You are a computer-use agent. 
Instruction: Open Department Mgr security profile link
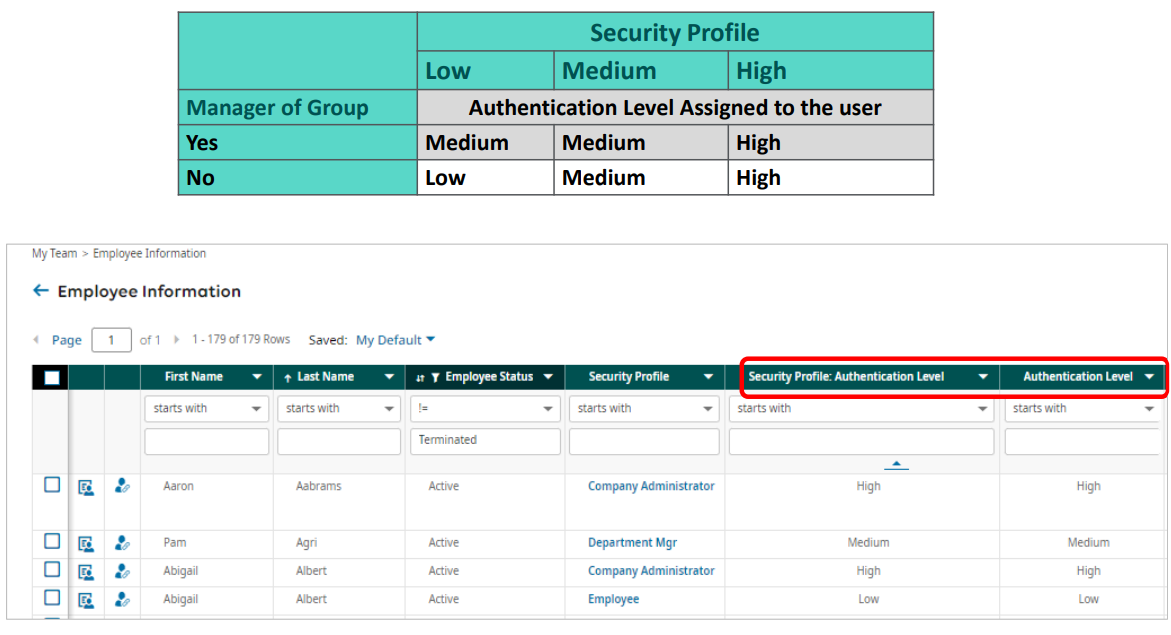pyautogui.click(x=632, y=543)
